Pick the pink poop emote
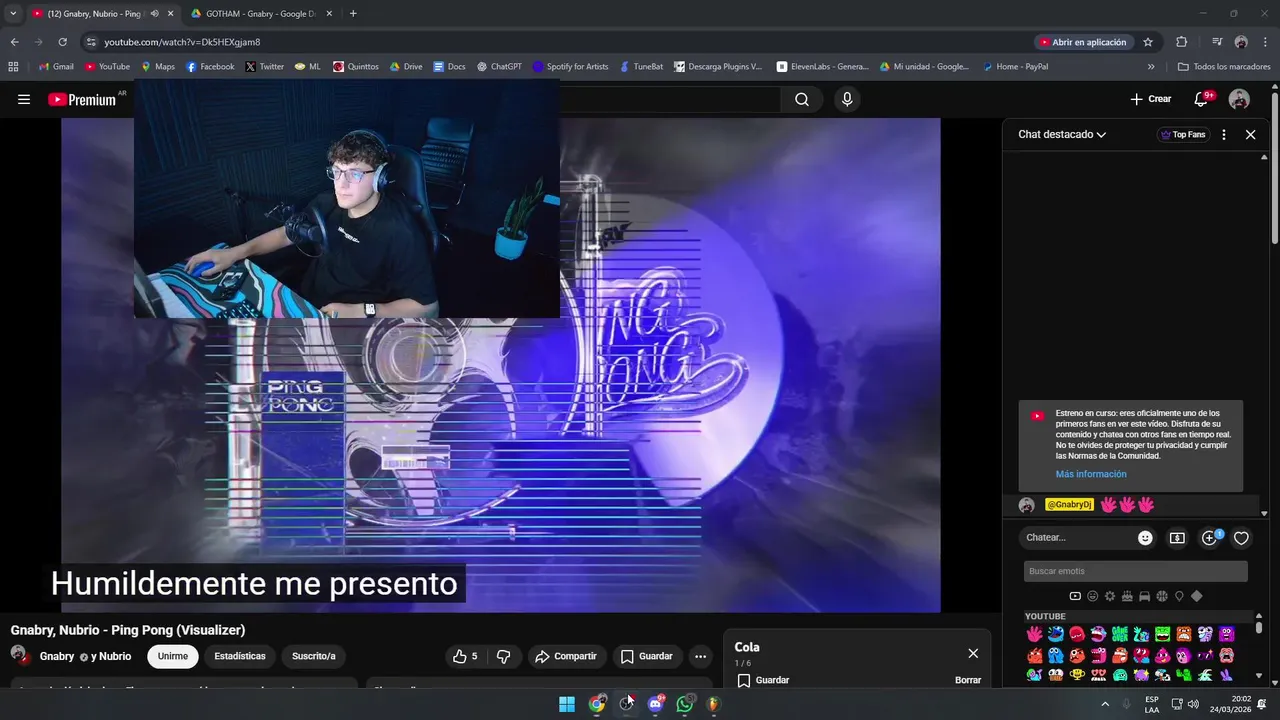Image resolution: width=1280 pixels, height=720 pixels. (x=1163, y=656)
